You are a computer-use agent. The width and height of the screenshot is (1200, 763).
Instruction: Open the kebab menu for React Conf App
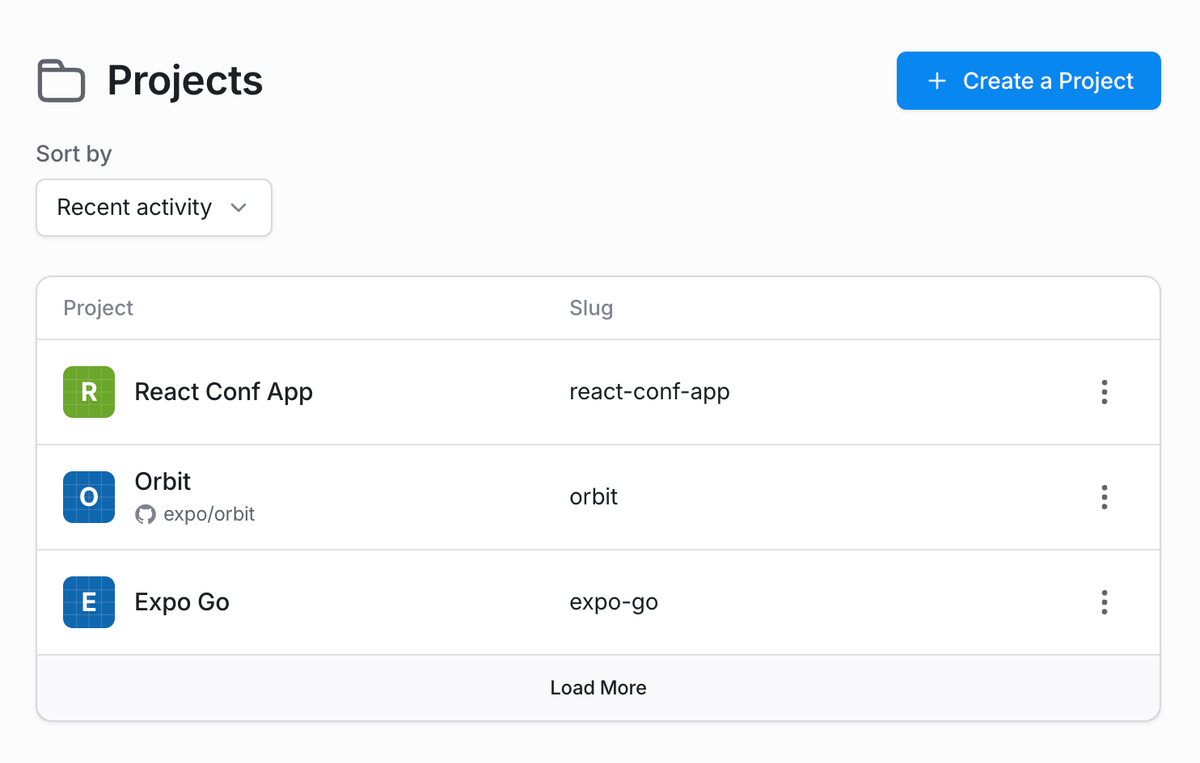pos(1104,392)
